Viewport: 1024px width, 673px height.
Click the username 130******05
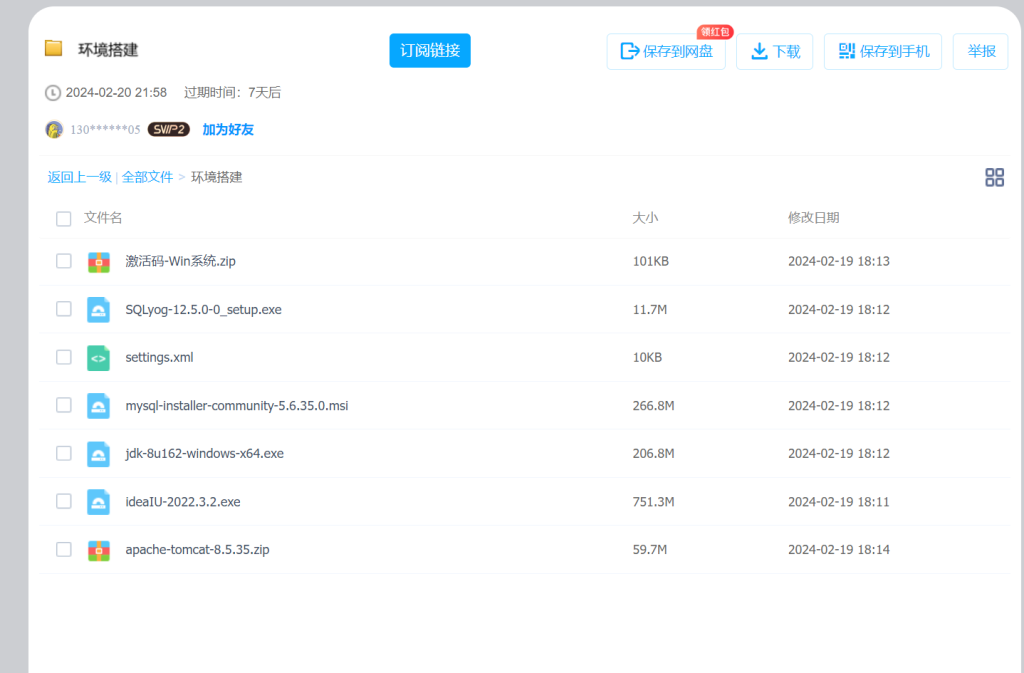(x=105, y=129)
